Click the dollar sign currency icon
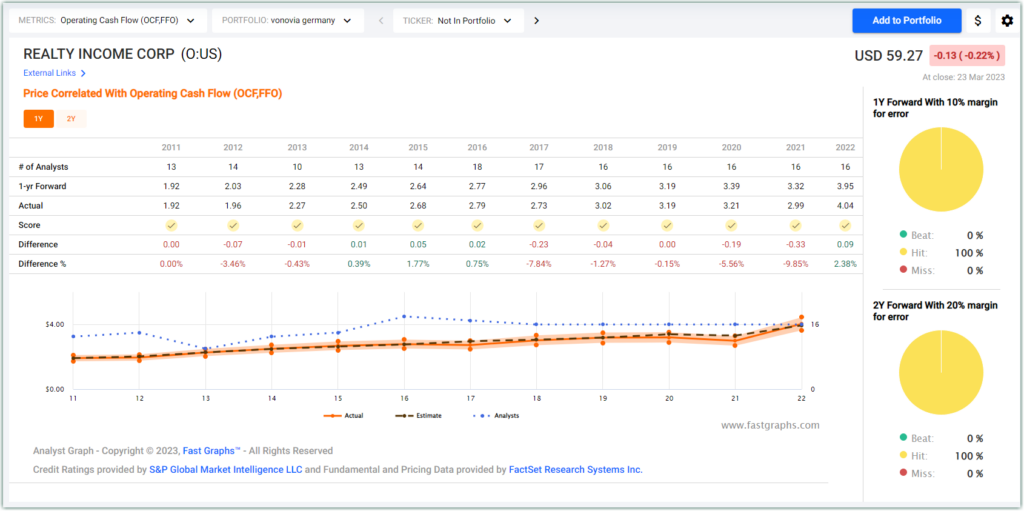The image size is (1024, 511). click(x=977, y=21)
